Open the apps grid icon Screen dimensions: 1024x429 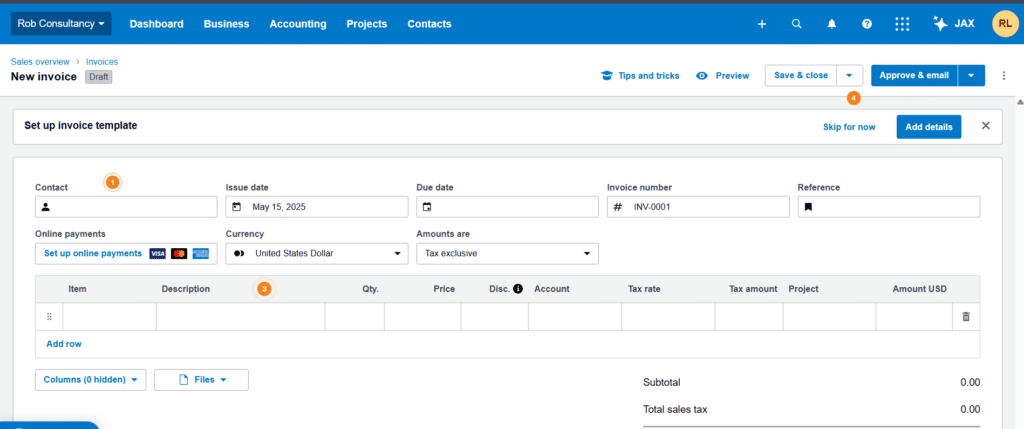(902, 24)
